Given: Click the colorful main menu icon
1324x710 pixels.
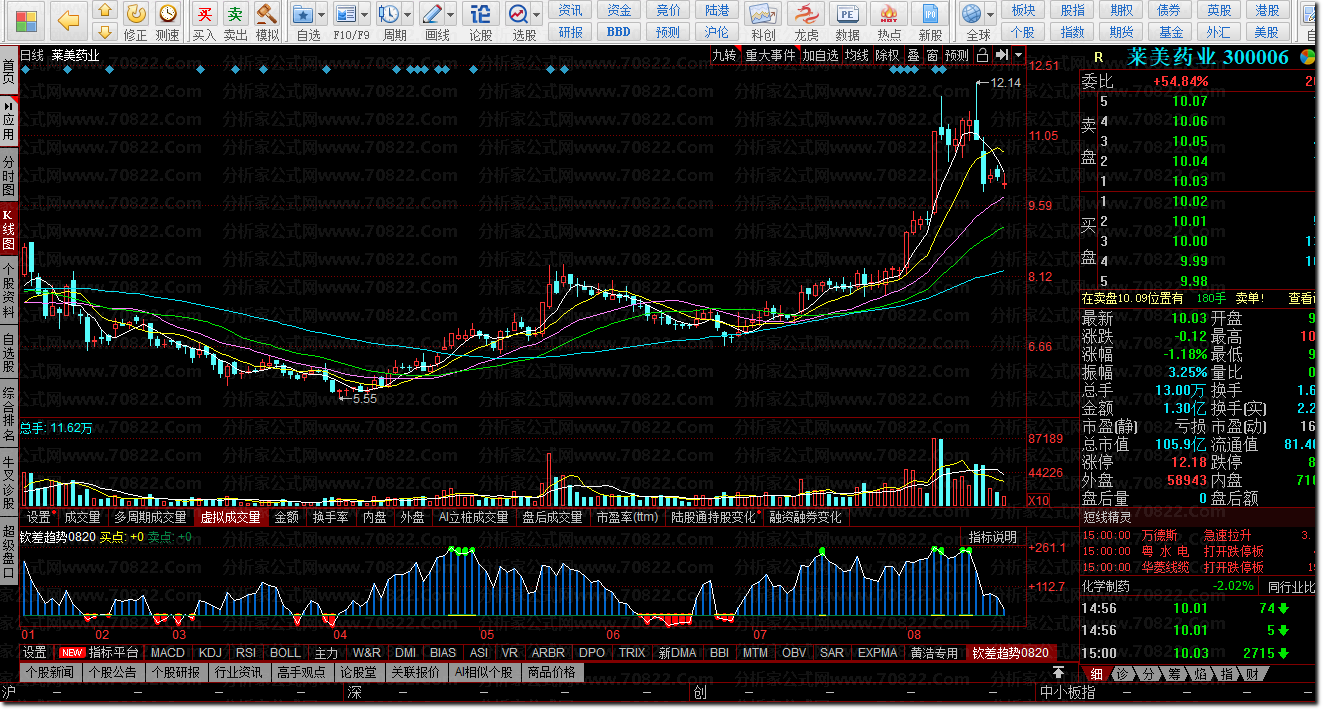Looking at the screenshot, I should [x=26, y=20].
